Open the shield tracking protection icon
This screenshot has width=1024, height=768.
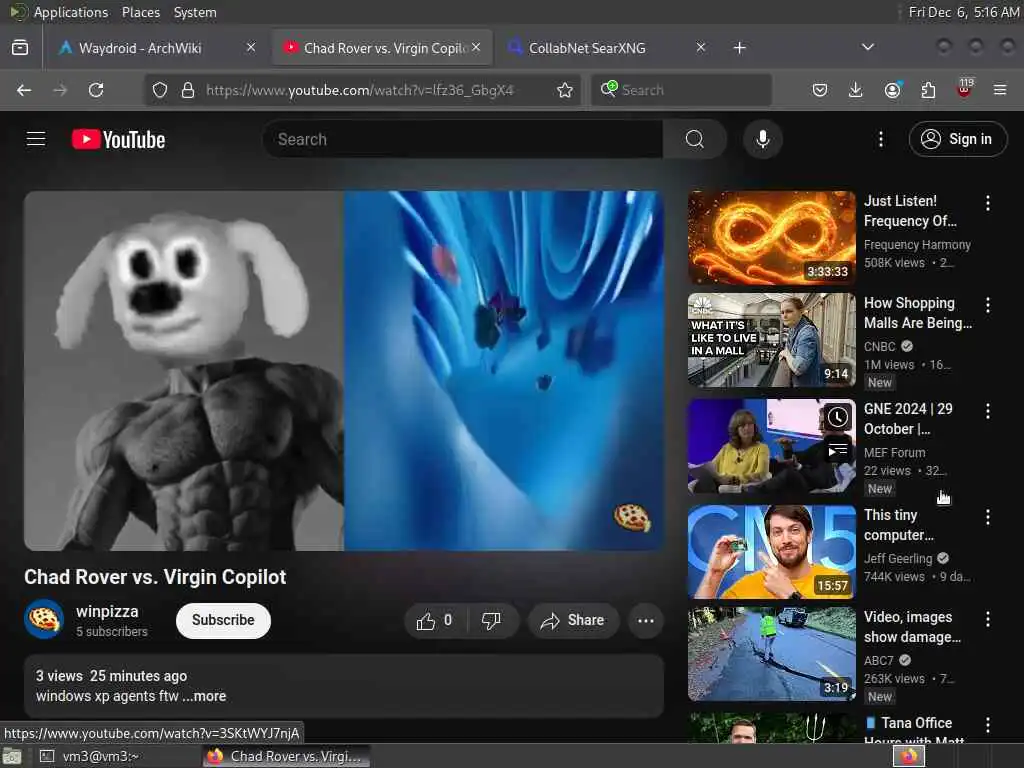[160, 90]
